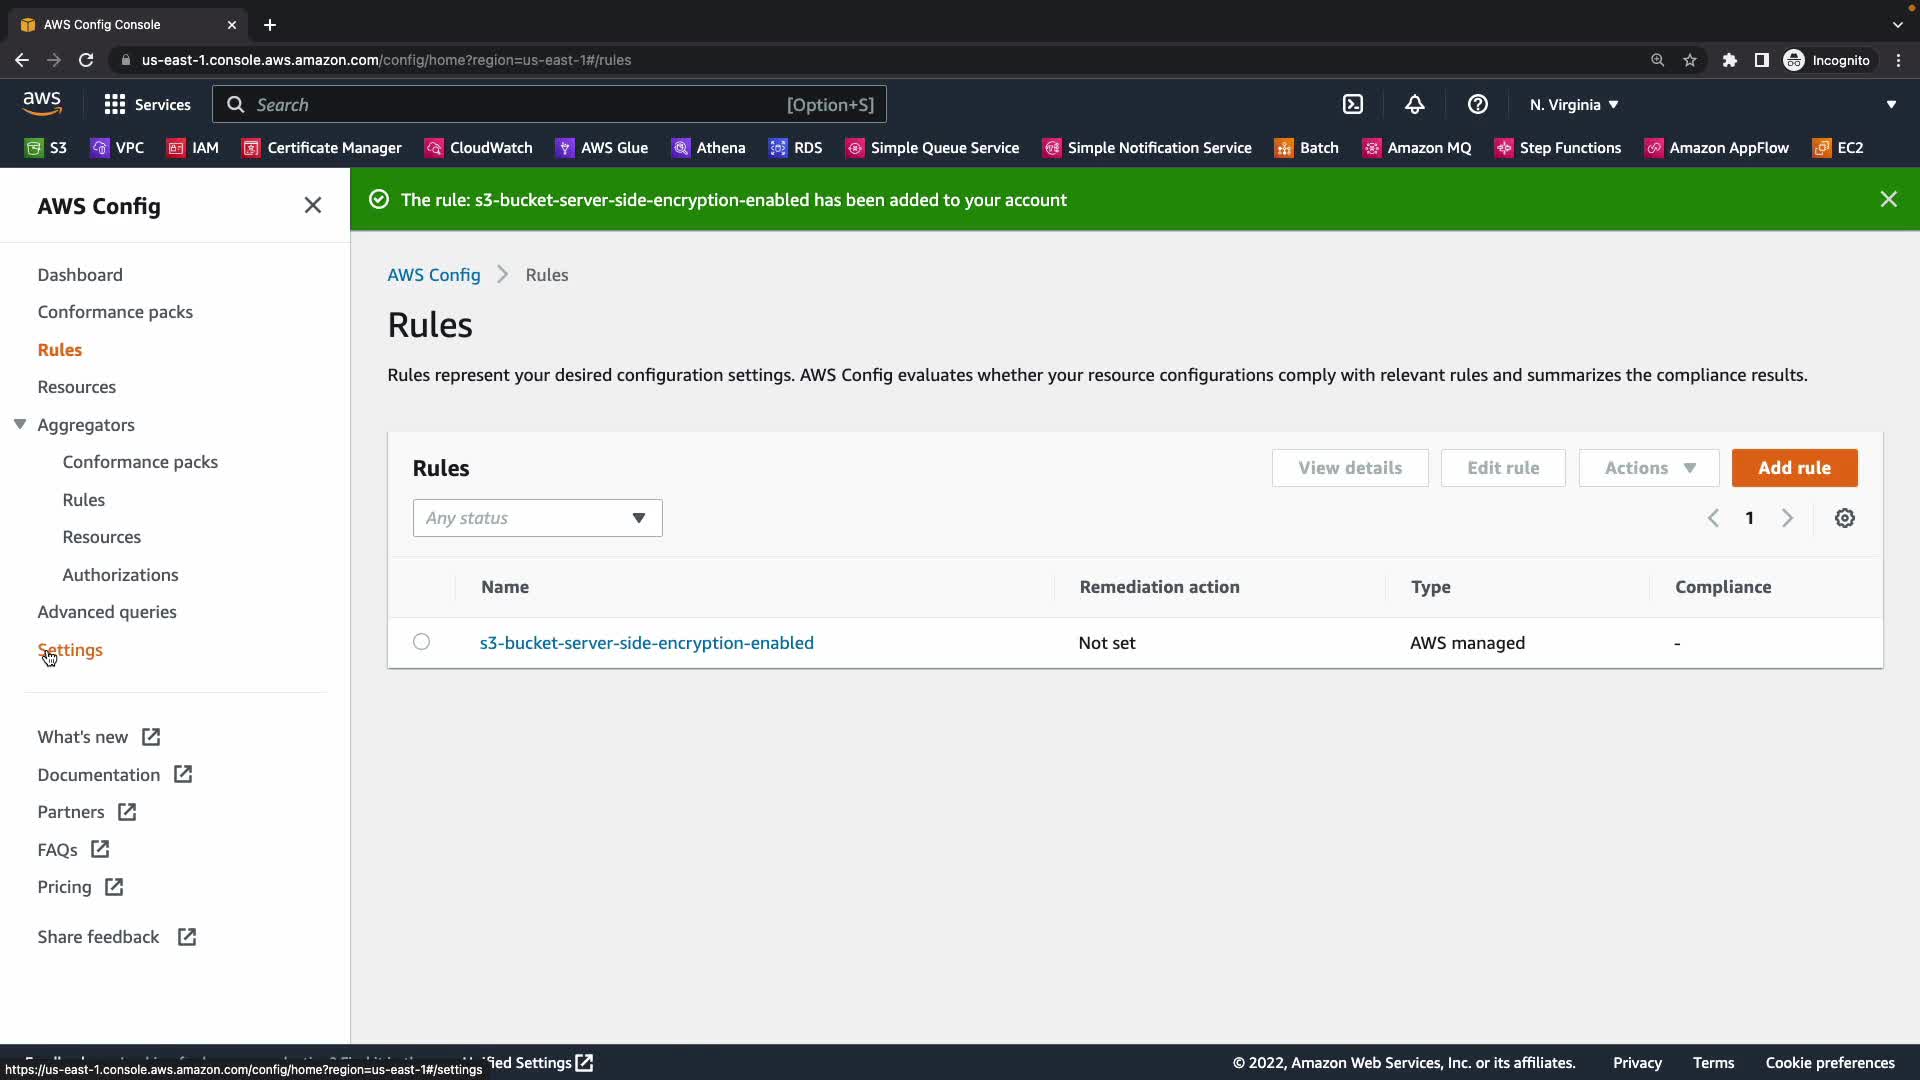The image size is (1920, 1080).
Task: Open CloudWatch shortcut in favorites bar
Action: click(478, 148)
